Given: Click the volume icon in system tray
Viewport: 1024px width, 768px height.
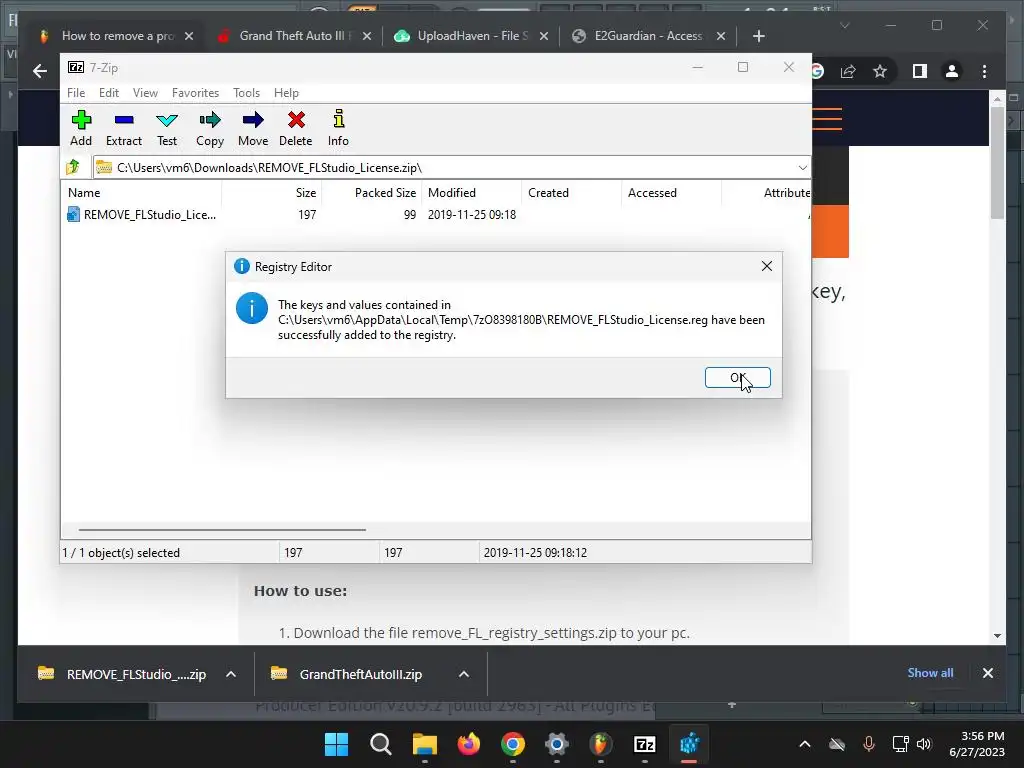Looking at the screenshot, I should (923, 744).
